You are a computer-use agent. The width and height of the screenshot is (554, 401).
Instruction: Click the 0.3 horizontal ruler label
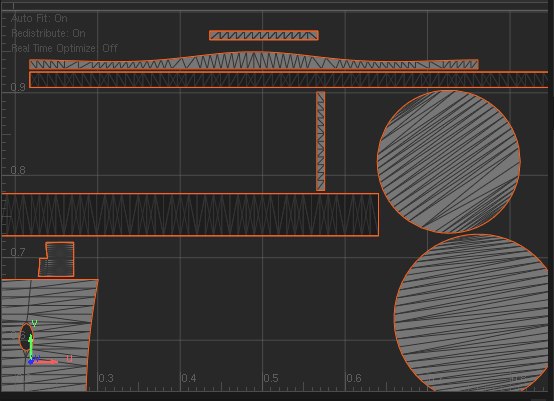pyautogui.click(x=106, y=378)
